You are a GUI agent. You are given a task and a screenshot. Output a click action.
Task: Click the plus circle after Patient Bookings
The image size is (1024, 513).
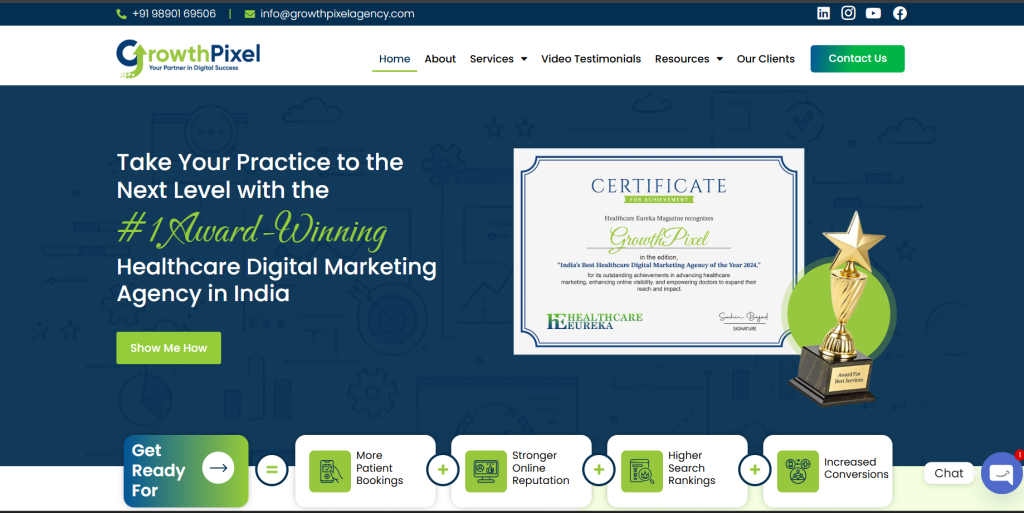[443, 469]
